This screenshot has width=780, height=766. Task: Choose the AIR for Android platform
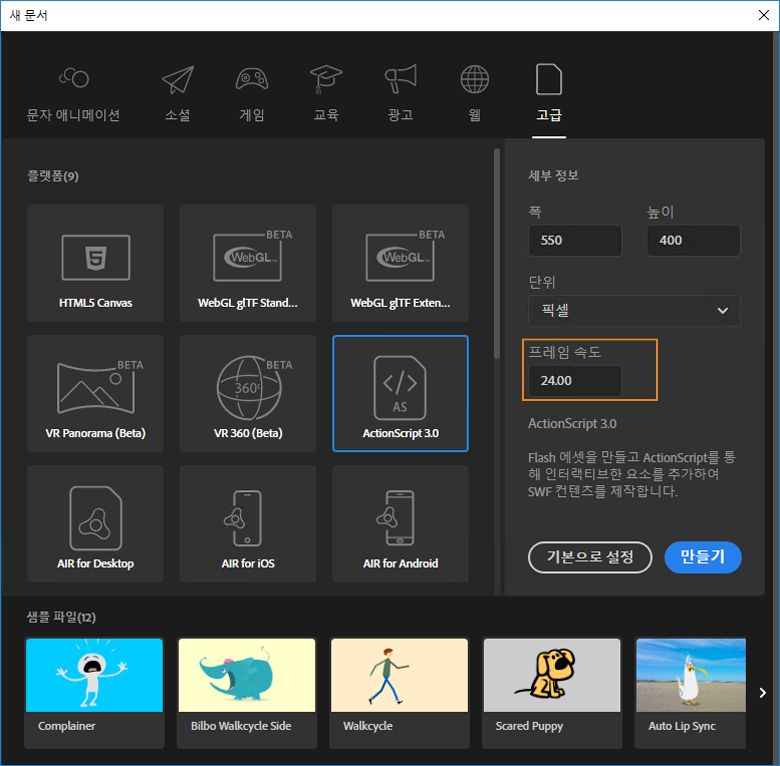(400, 524)
